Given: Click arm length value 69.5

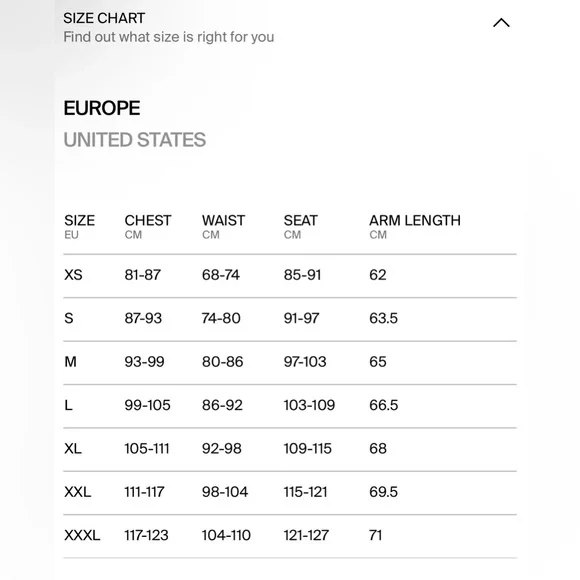Looking at the screenshot, I should pos(383,492).
